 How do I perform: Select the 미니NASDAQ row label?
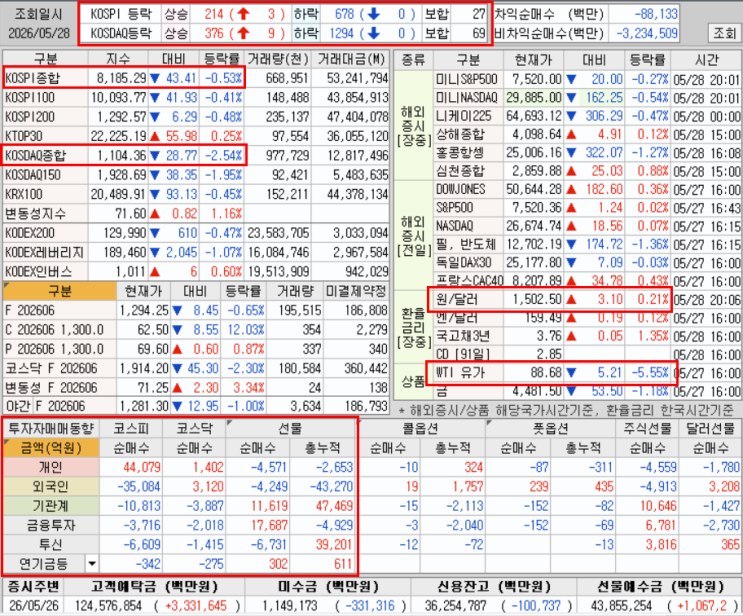(x=467, y=98)
